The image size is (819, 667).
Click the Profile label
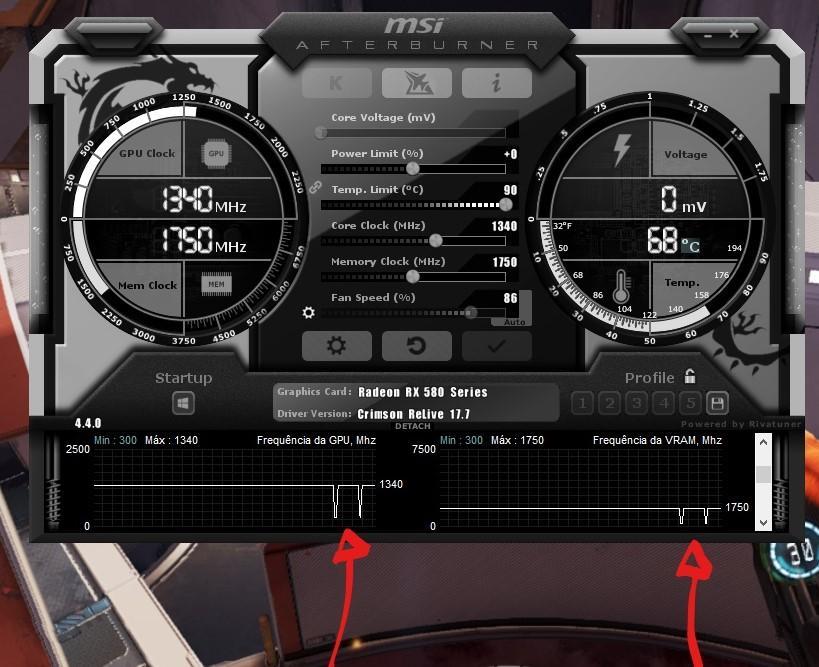pos(649,378)
